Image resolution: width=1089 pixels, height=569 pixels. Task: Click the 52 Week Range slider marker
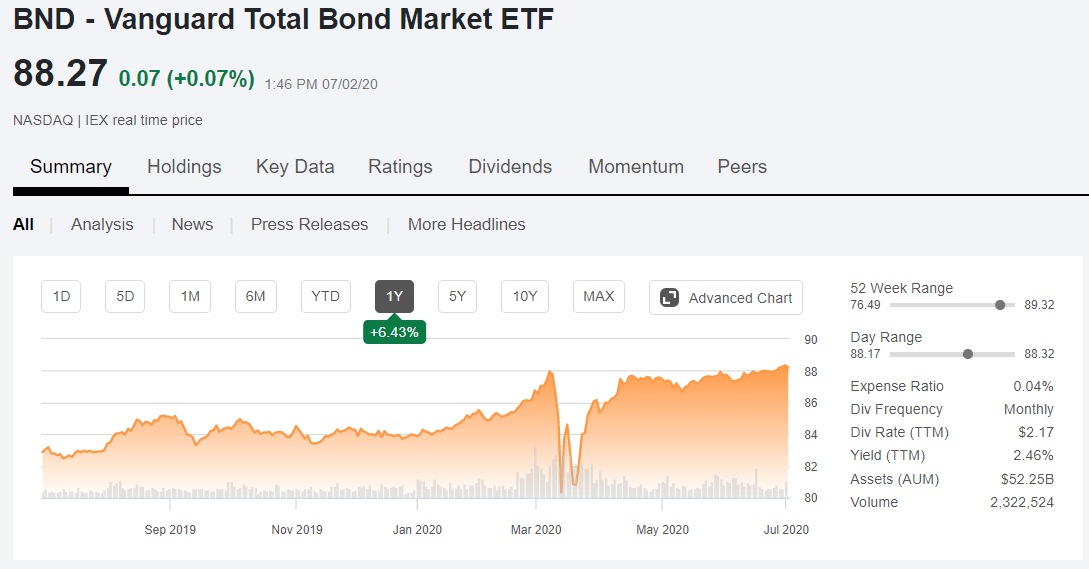[1000, 305]
